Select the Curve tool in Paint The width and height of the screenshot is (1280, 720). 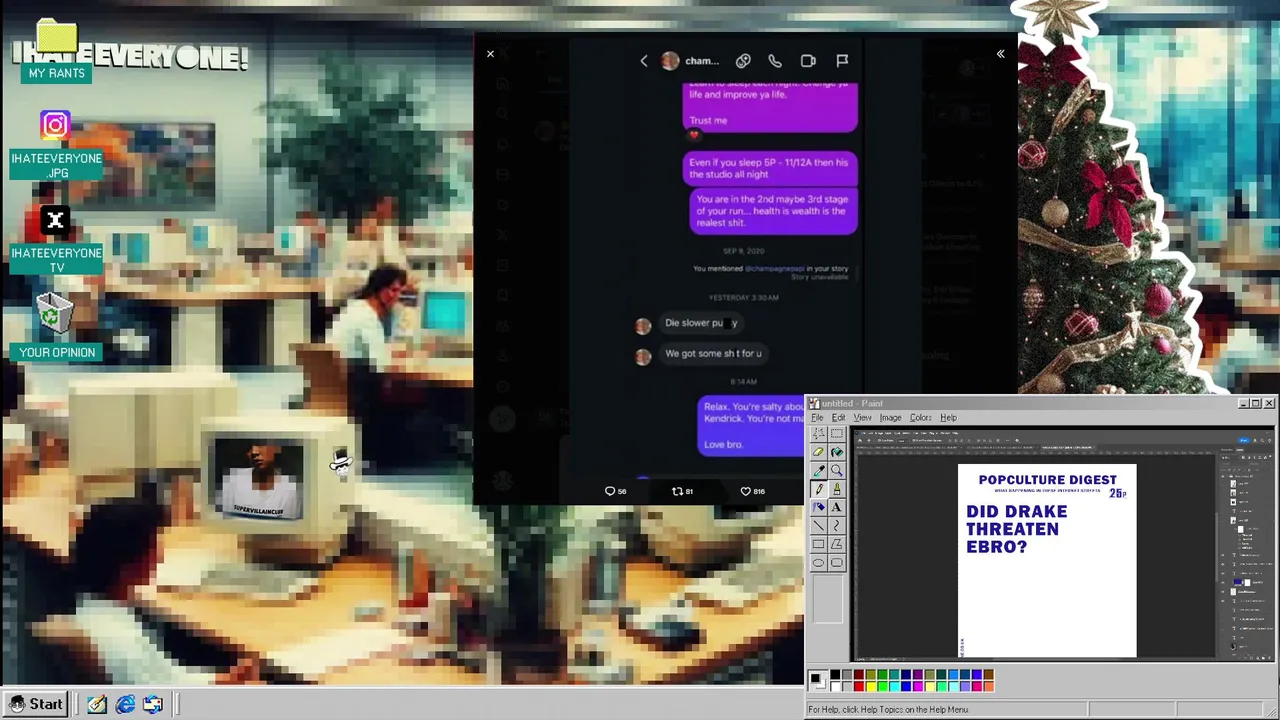[x=836, y=525]
